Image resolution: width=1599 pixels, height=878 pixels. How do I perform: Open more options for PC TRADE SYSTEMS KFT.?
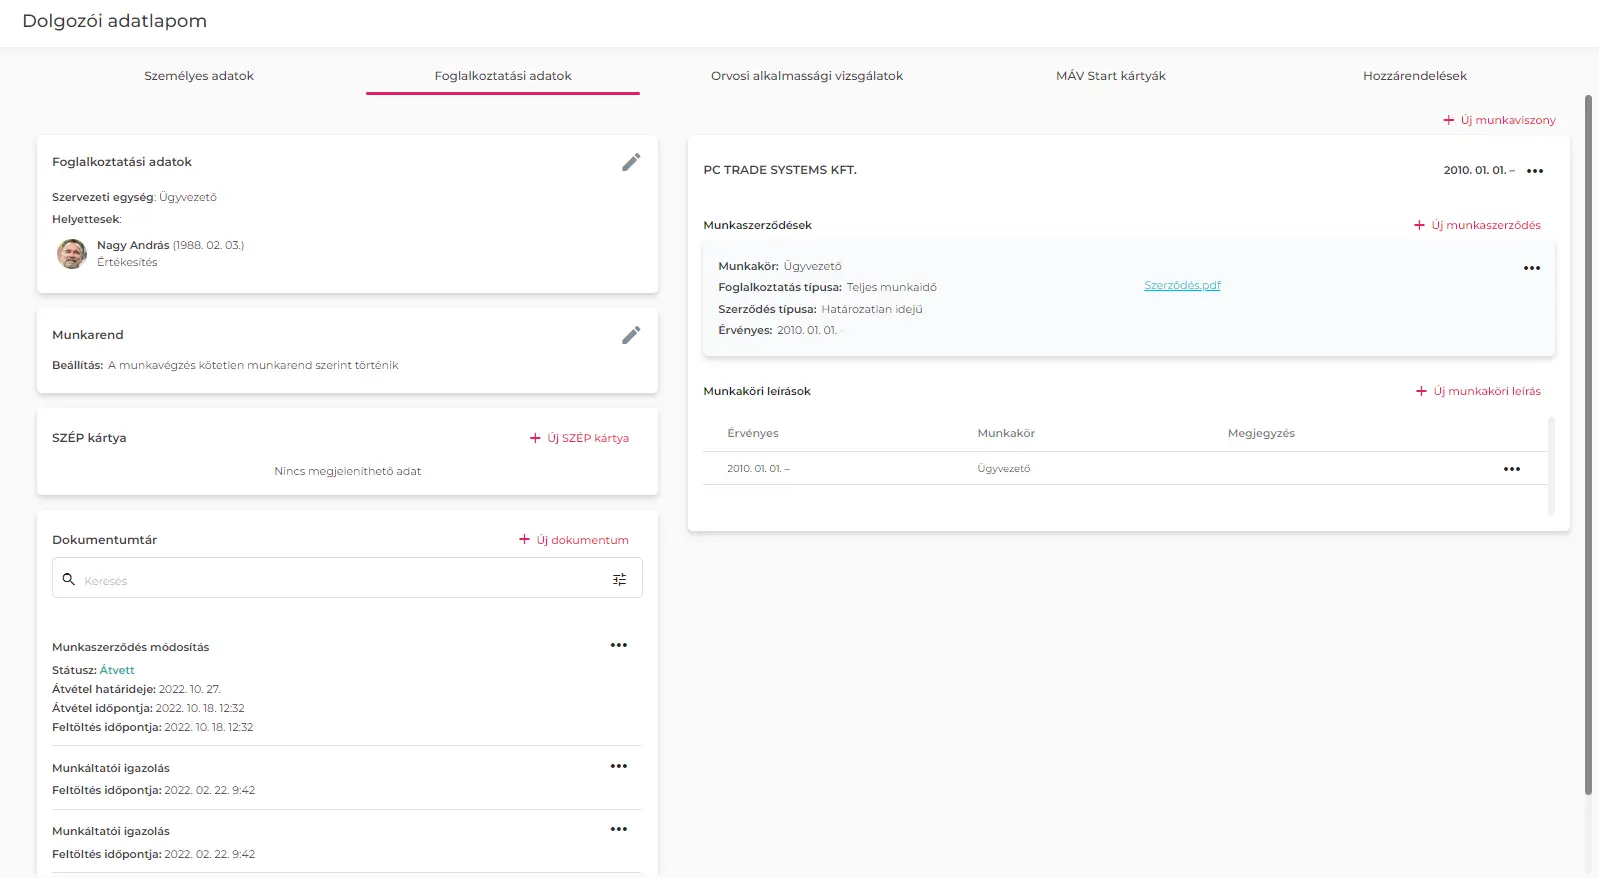pos(1535,171)
